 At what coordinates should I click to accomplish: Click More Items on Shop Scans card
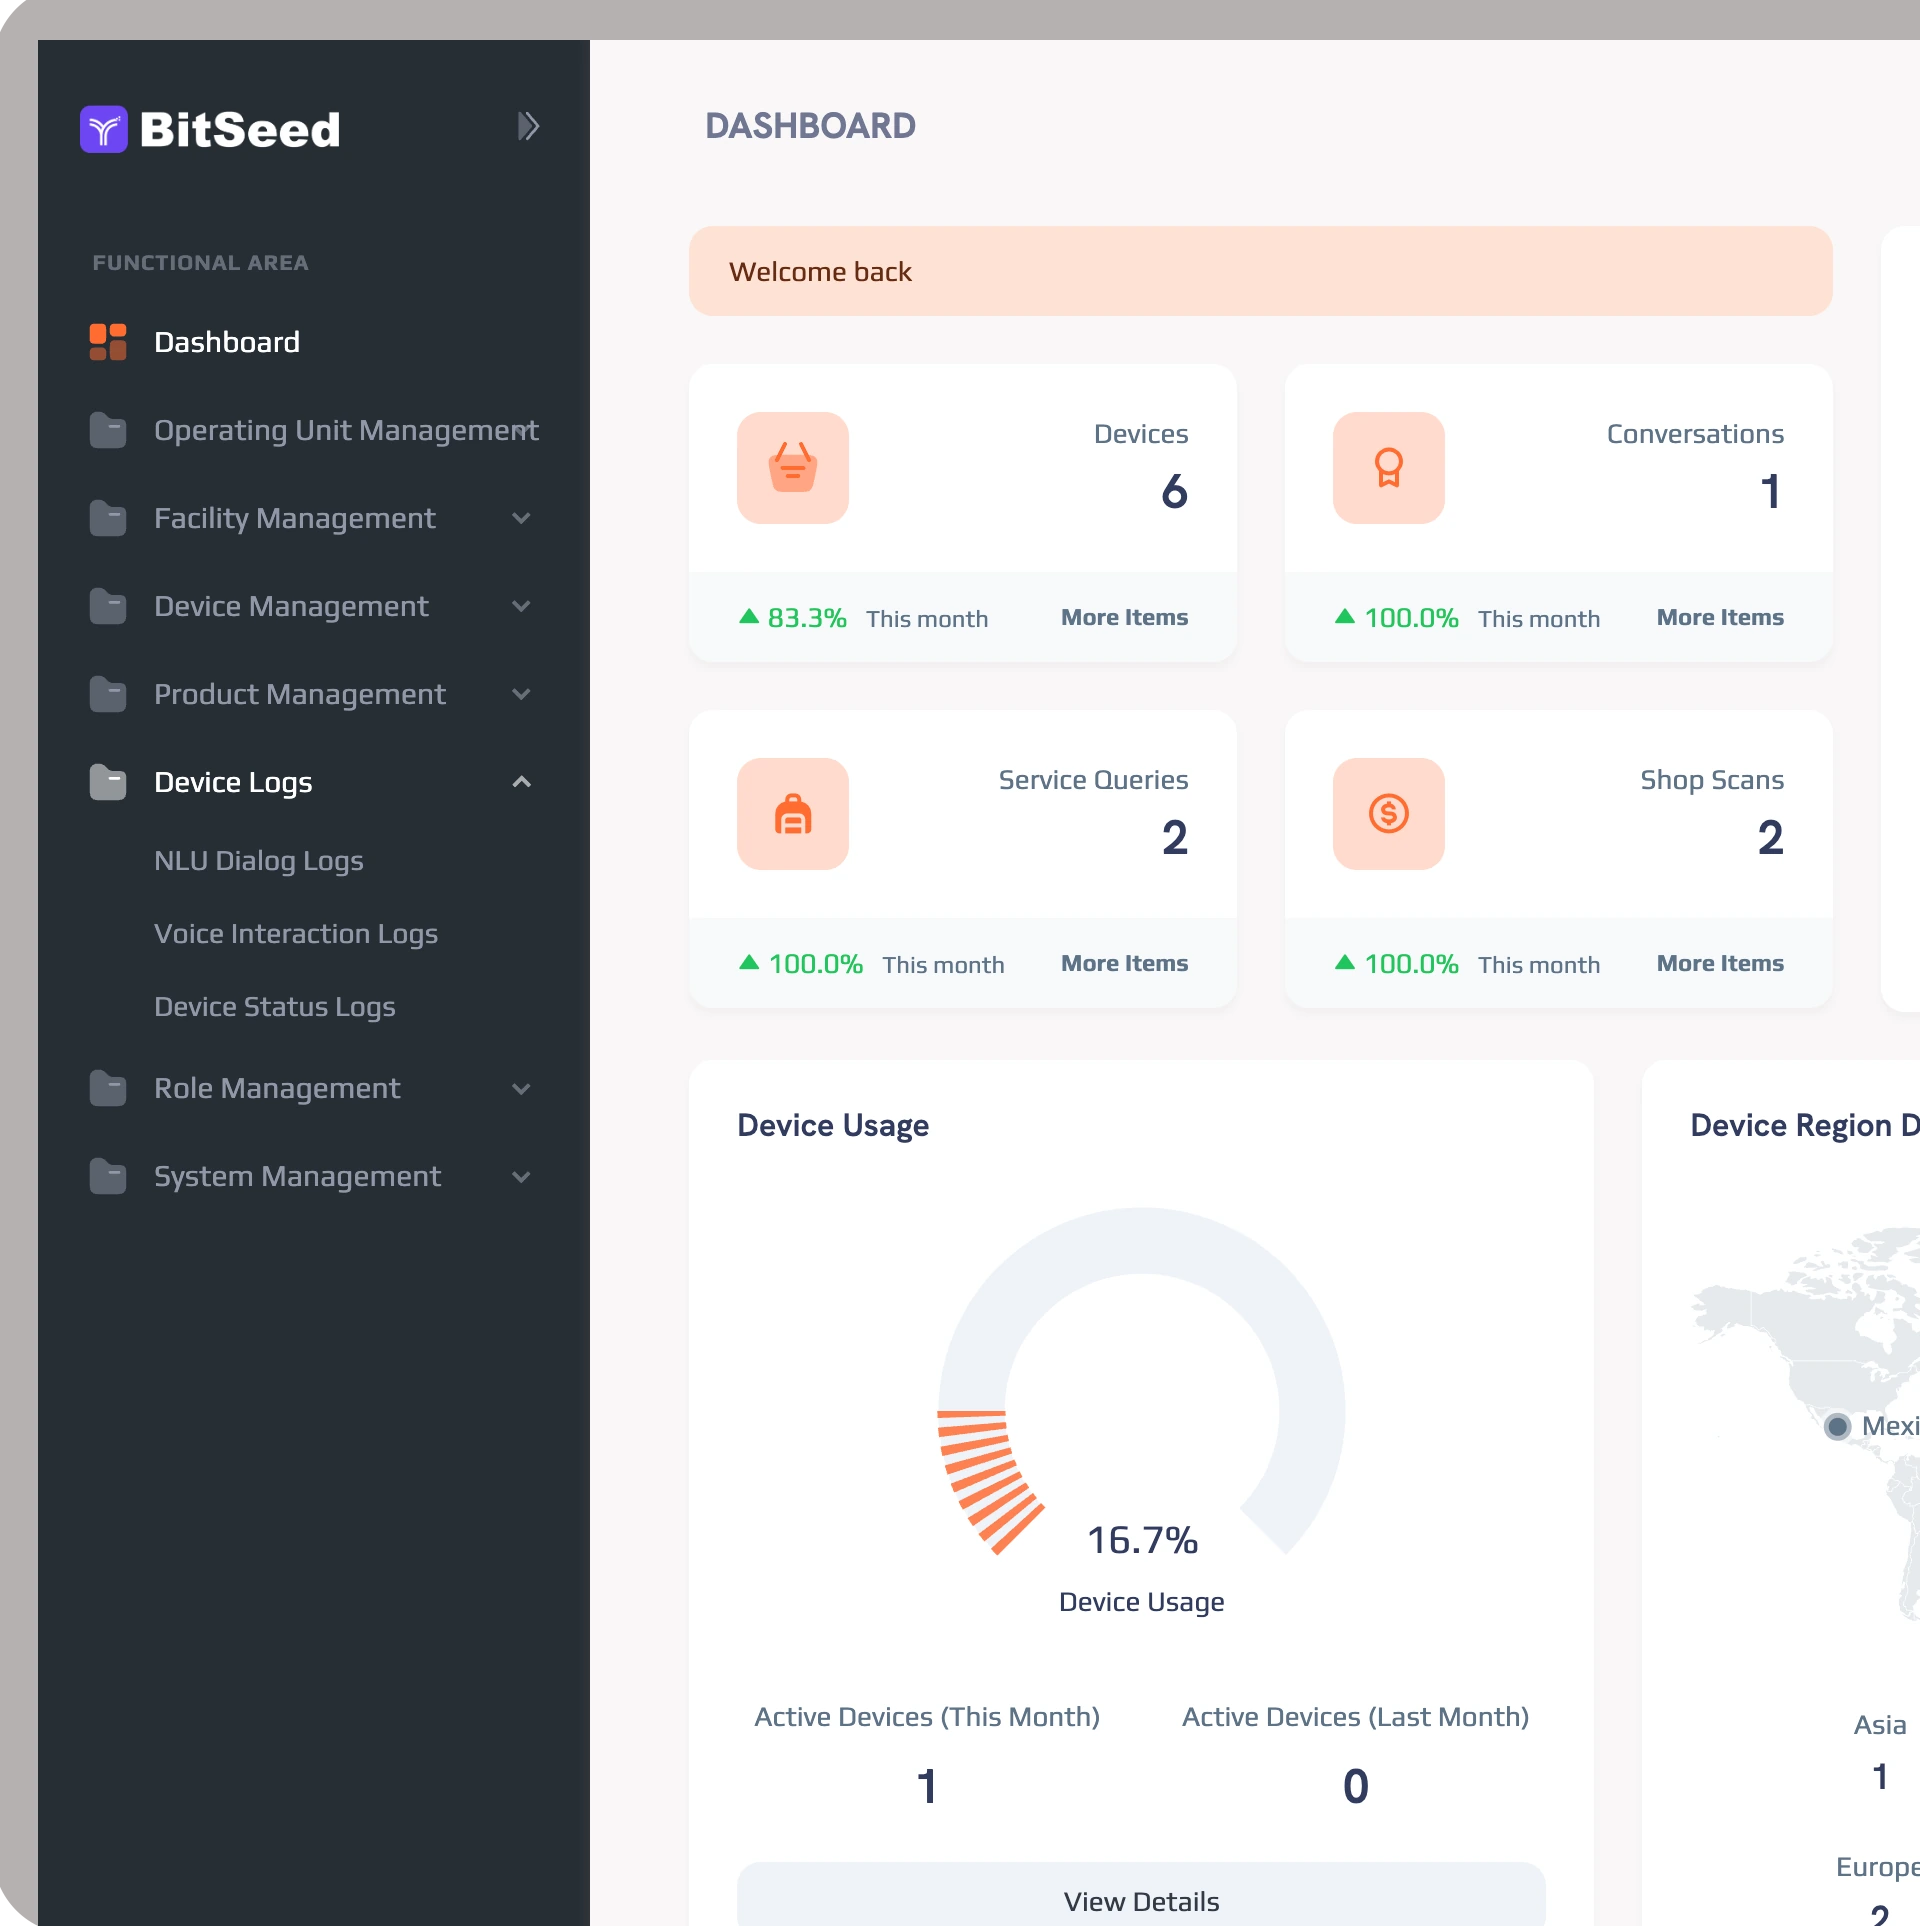tap(1720, 963)
